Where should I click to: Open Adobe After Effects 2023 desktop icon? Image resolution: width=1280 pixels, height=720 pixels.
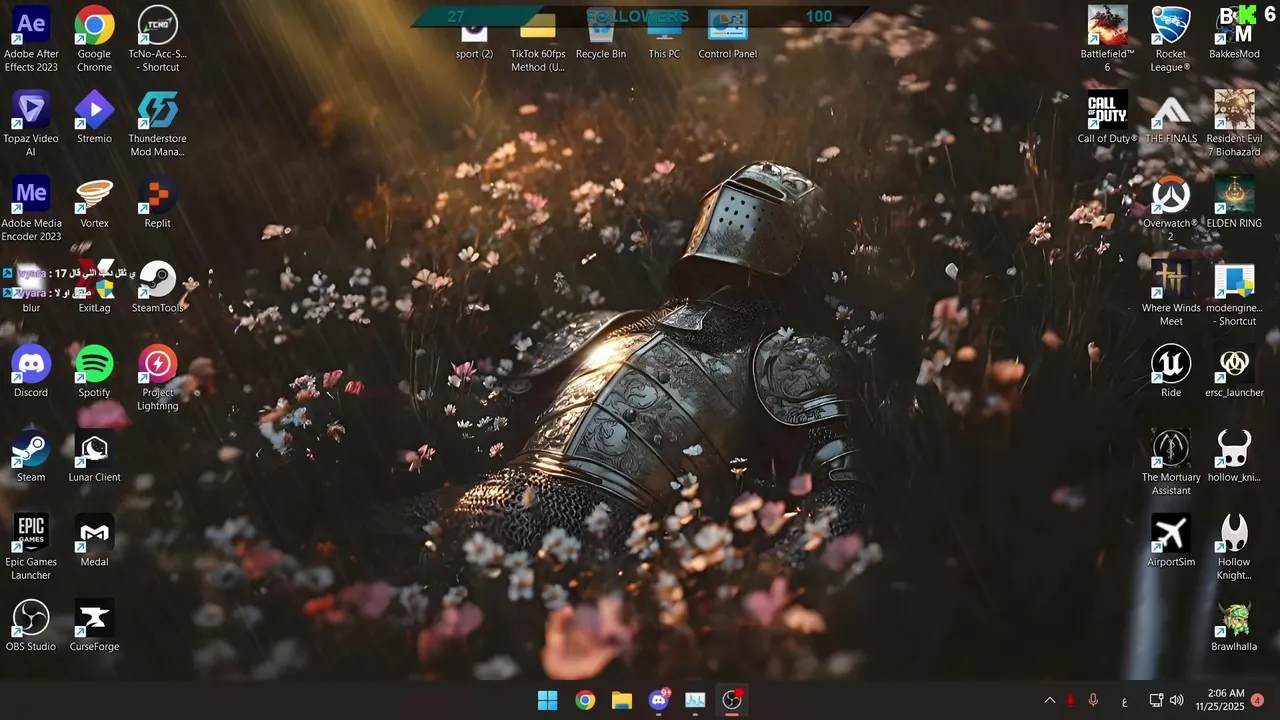coord(31,40)
